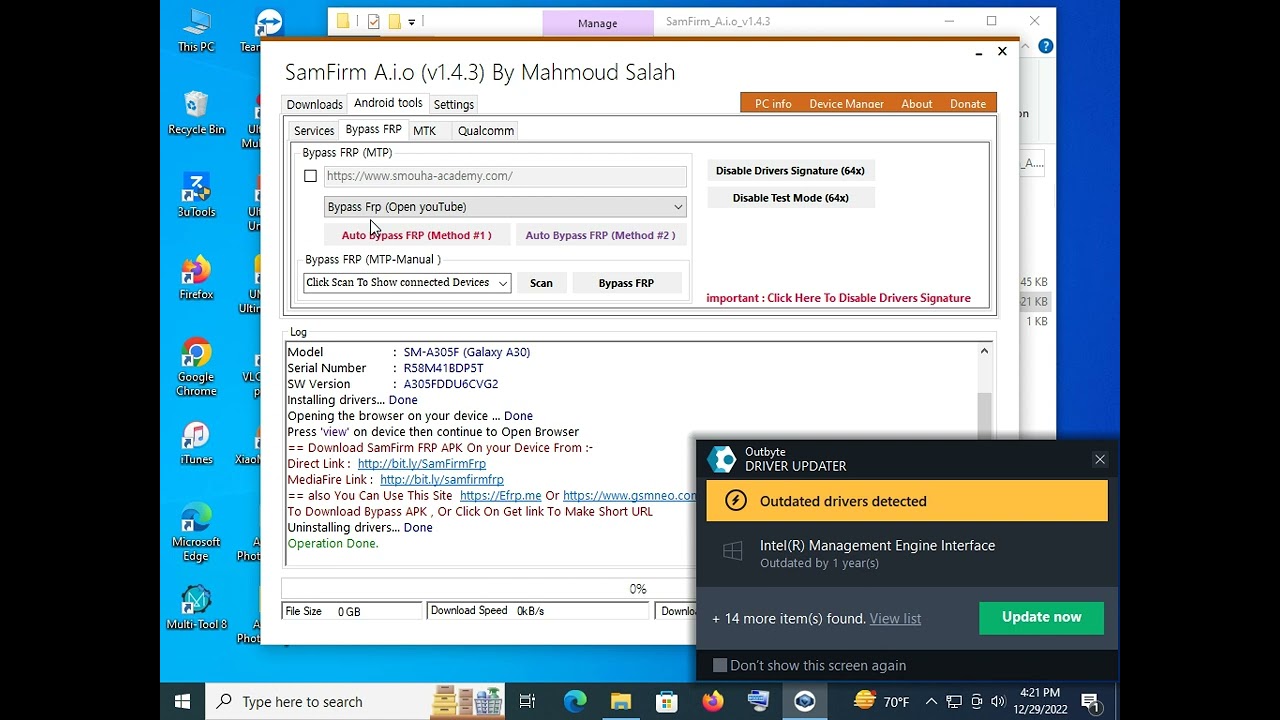Open iTunes desktop shortcut
The height and width of the screenshot is (720, 1280).
click(x=196, y=443)
